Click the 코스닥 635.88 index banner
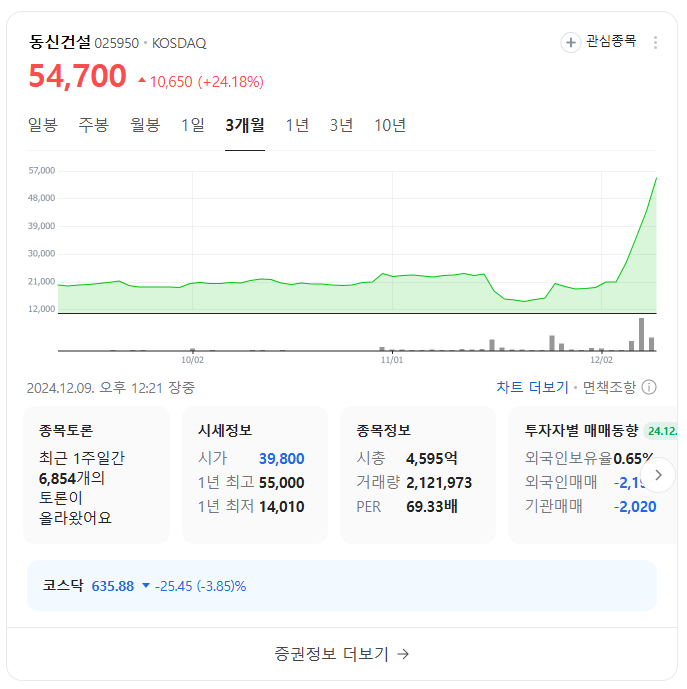The width and height of the screenshot is (687, 689). [342, 586]
